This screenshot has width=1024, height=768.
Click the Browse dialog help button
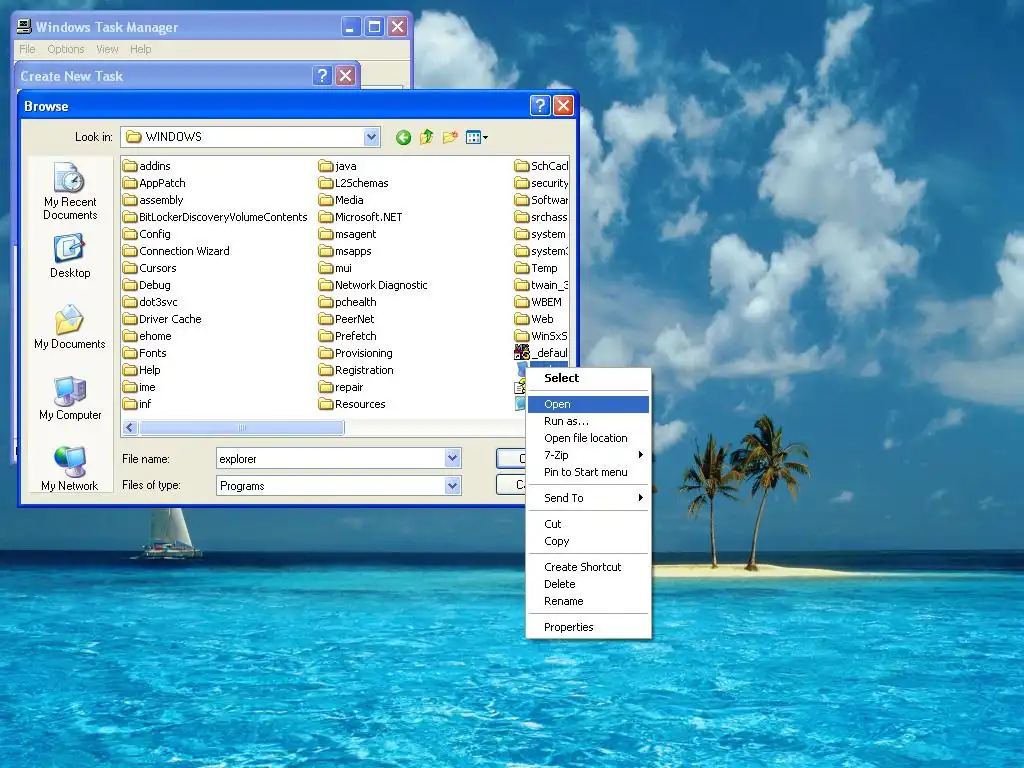tap(540, 105)
